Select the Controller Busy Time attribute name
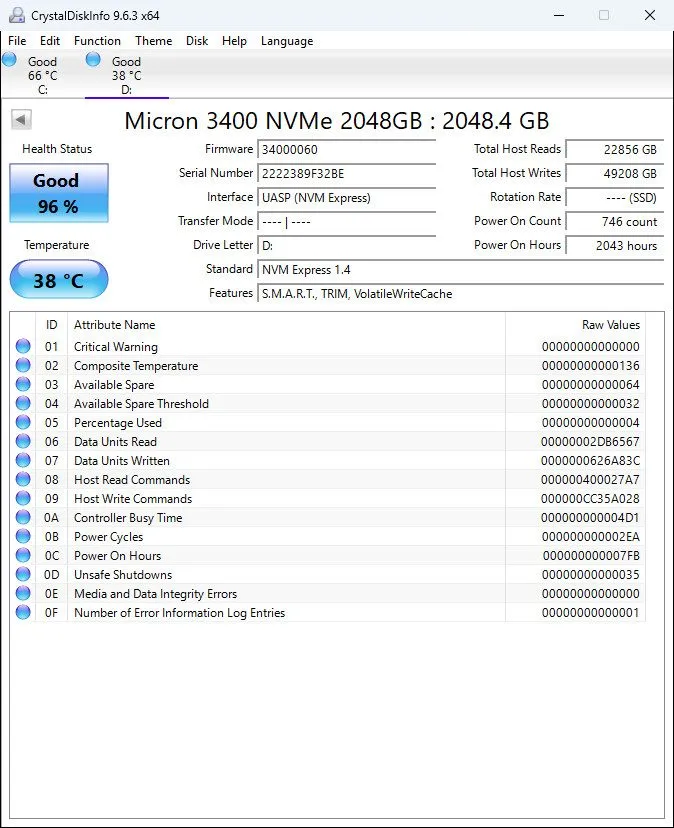 128,518
